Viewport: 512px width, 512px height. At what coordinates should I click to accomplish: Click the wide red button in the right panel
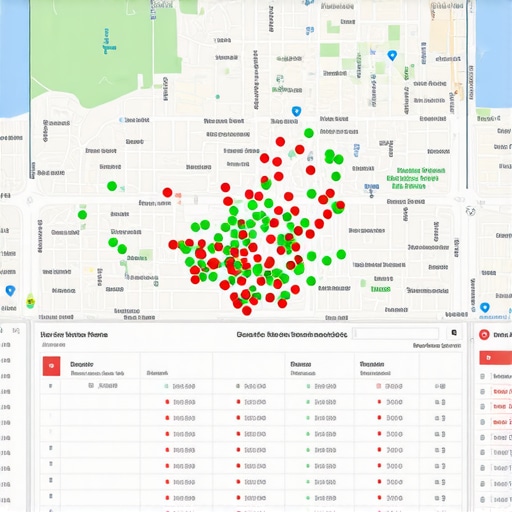point(496,358)
